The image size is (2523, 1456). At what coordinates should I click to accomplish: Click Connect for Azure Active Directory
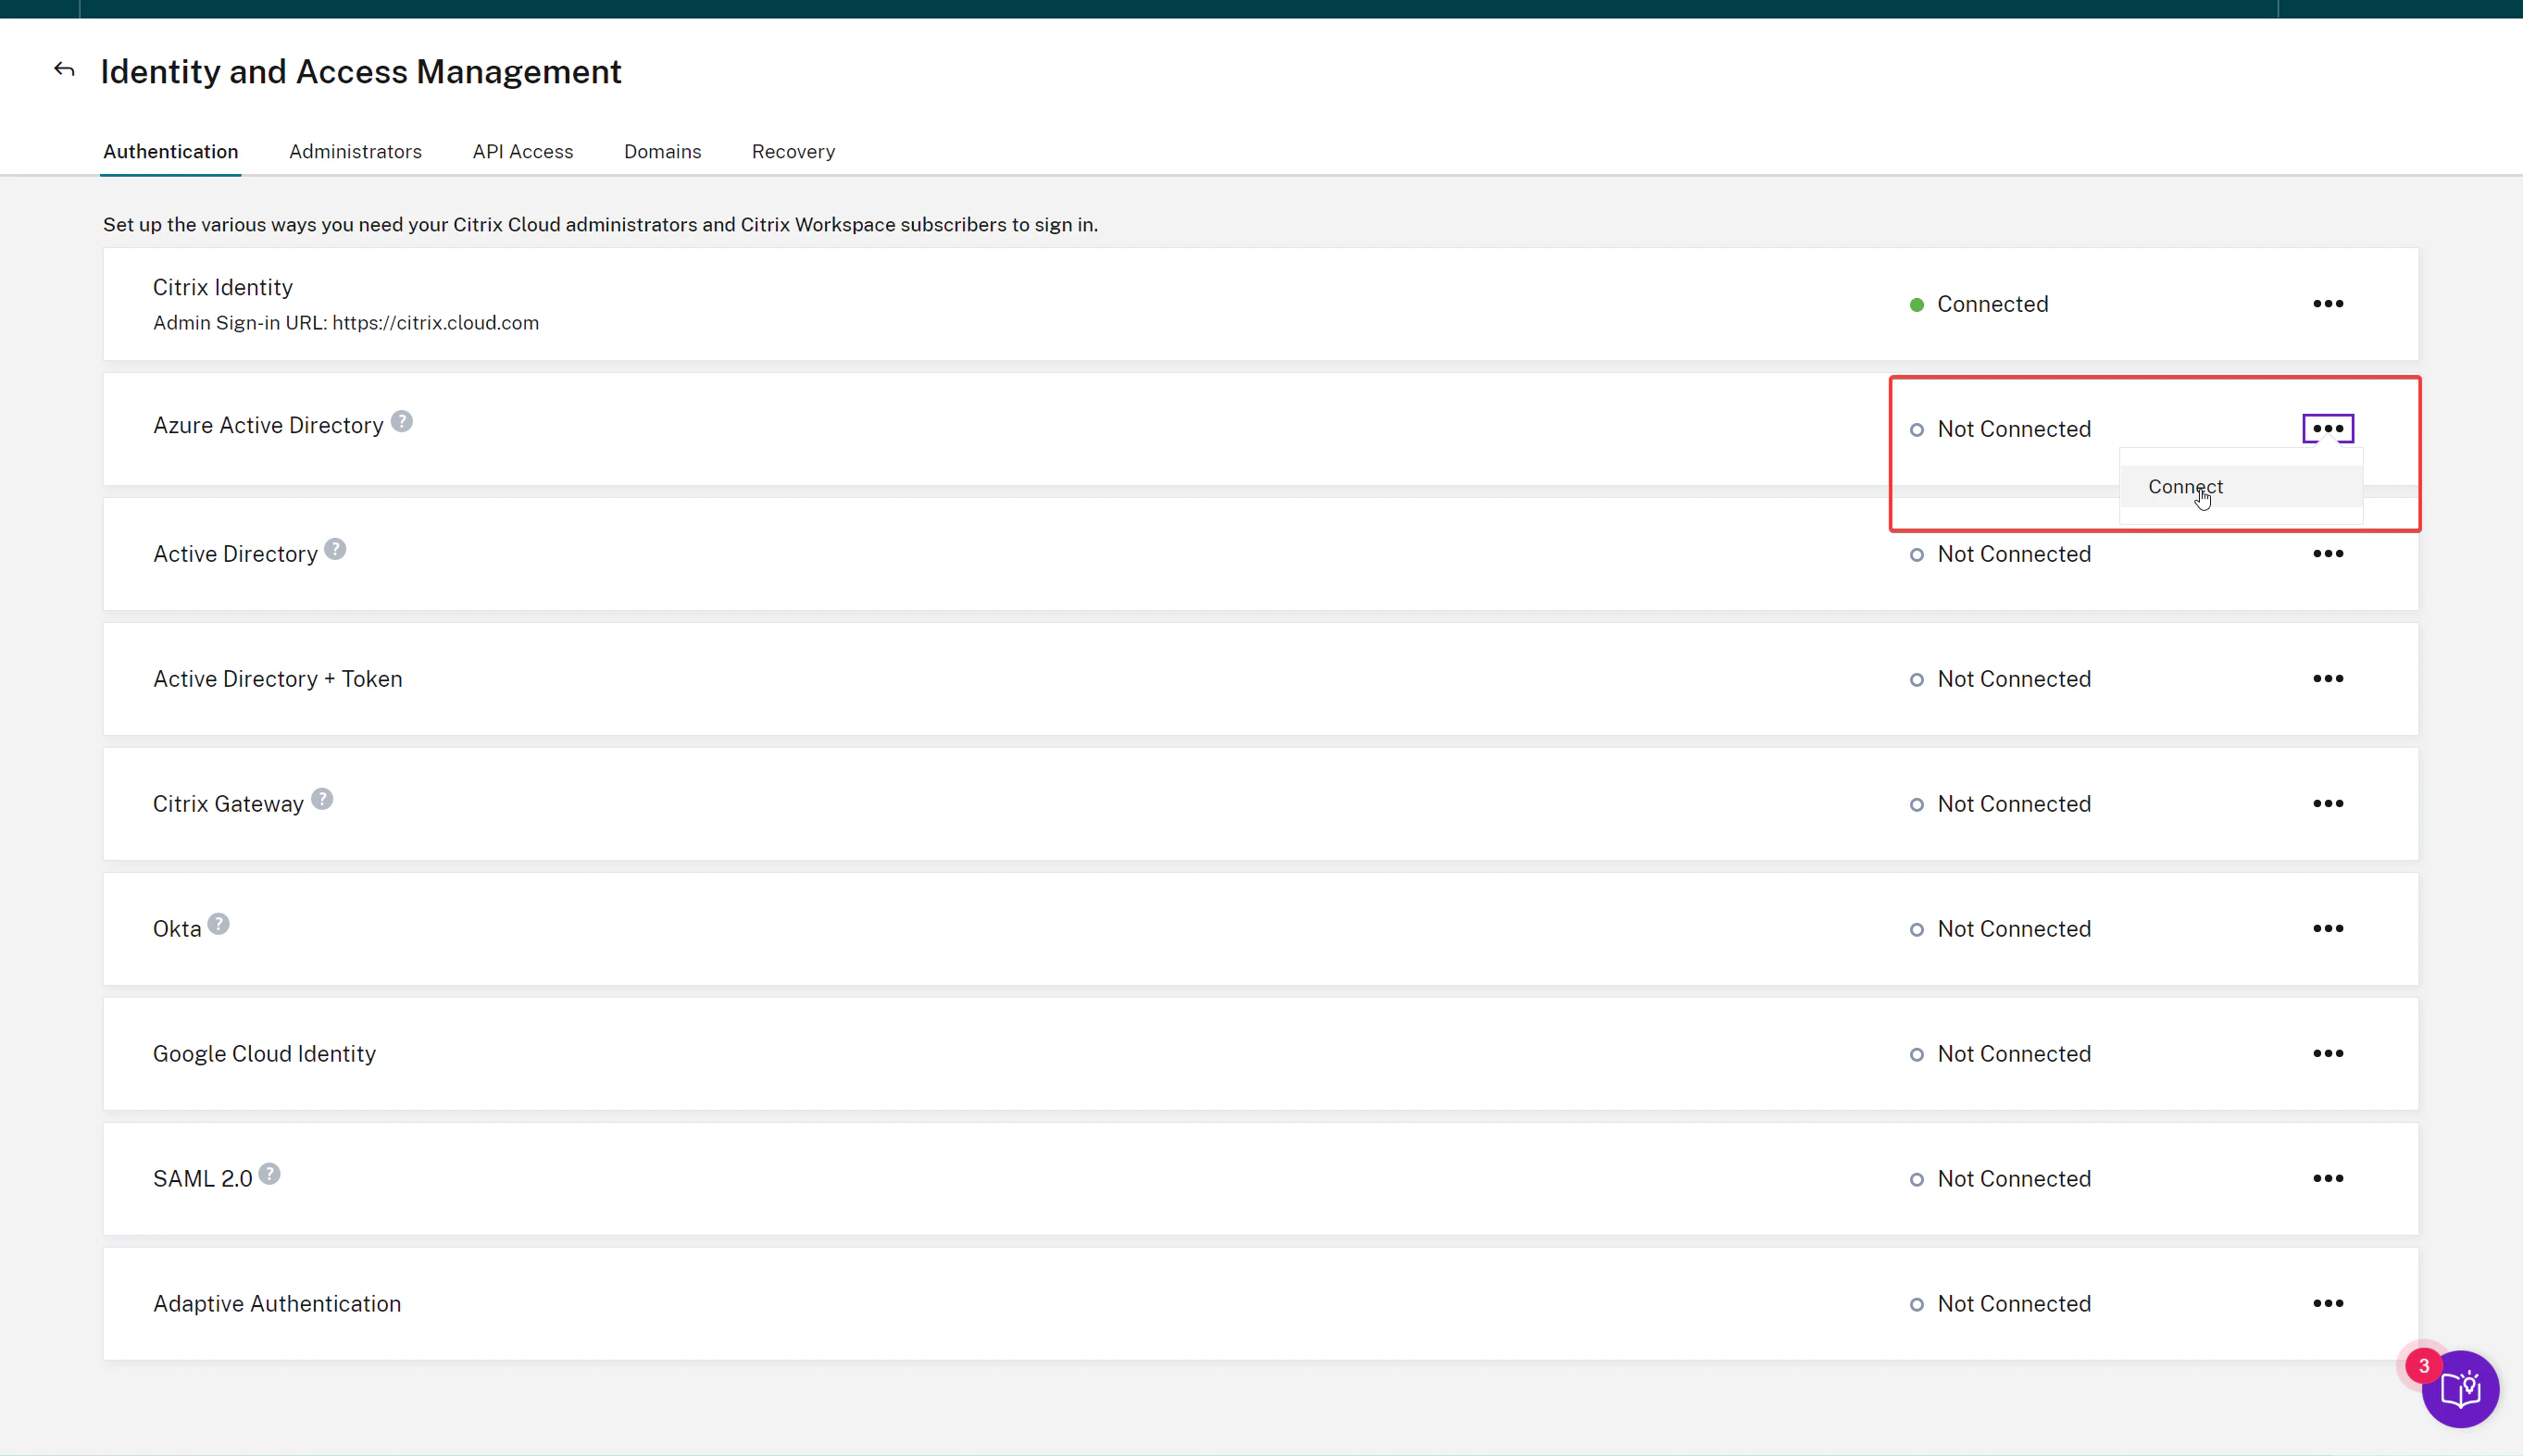pos(2185,487)
